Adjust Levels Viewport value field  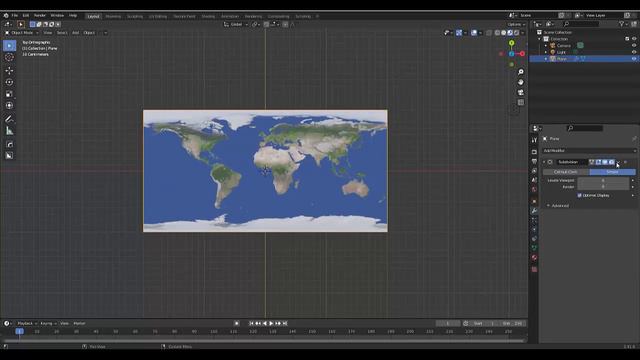(603, 180)
